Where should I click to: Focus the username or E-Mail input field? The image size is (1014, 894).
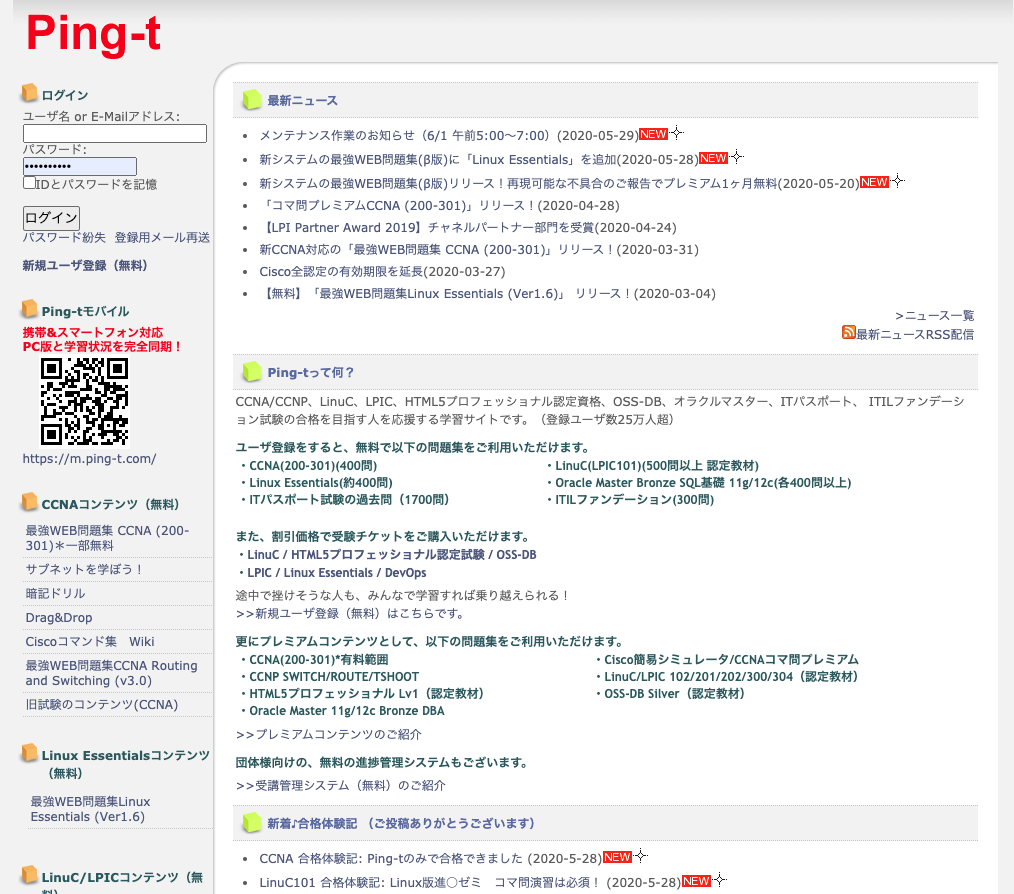click(x=115, y=133)
